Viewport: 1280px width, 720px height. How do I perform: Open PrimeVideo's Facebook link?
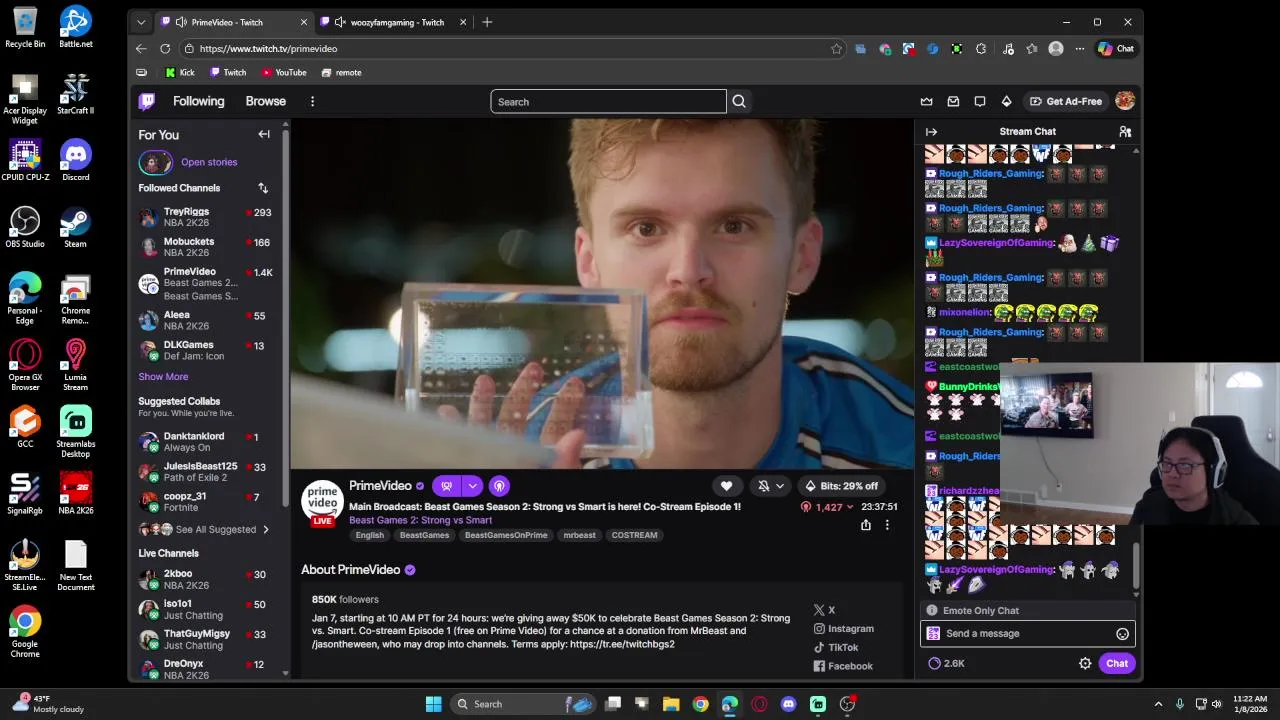843,666
